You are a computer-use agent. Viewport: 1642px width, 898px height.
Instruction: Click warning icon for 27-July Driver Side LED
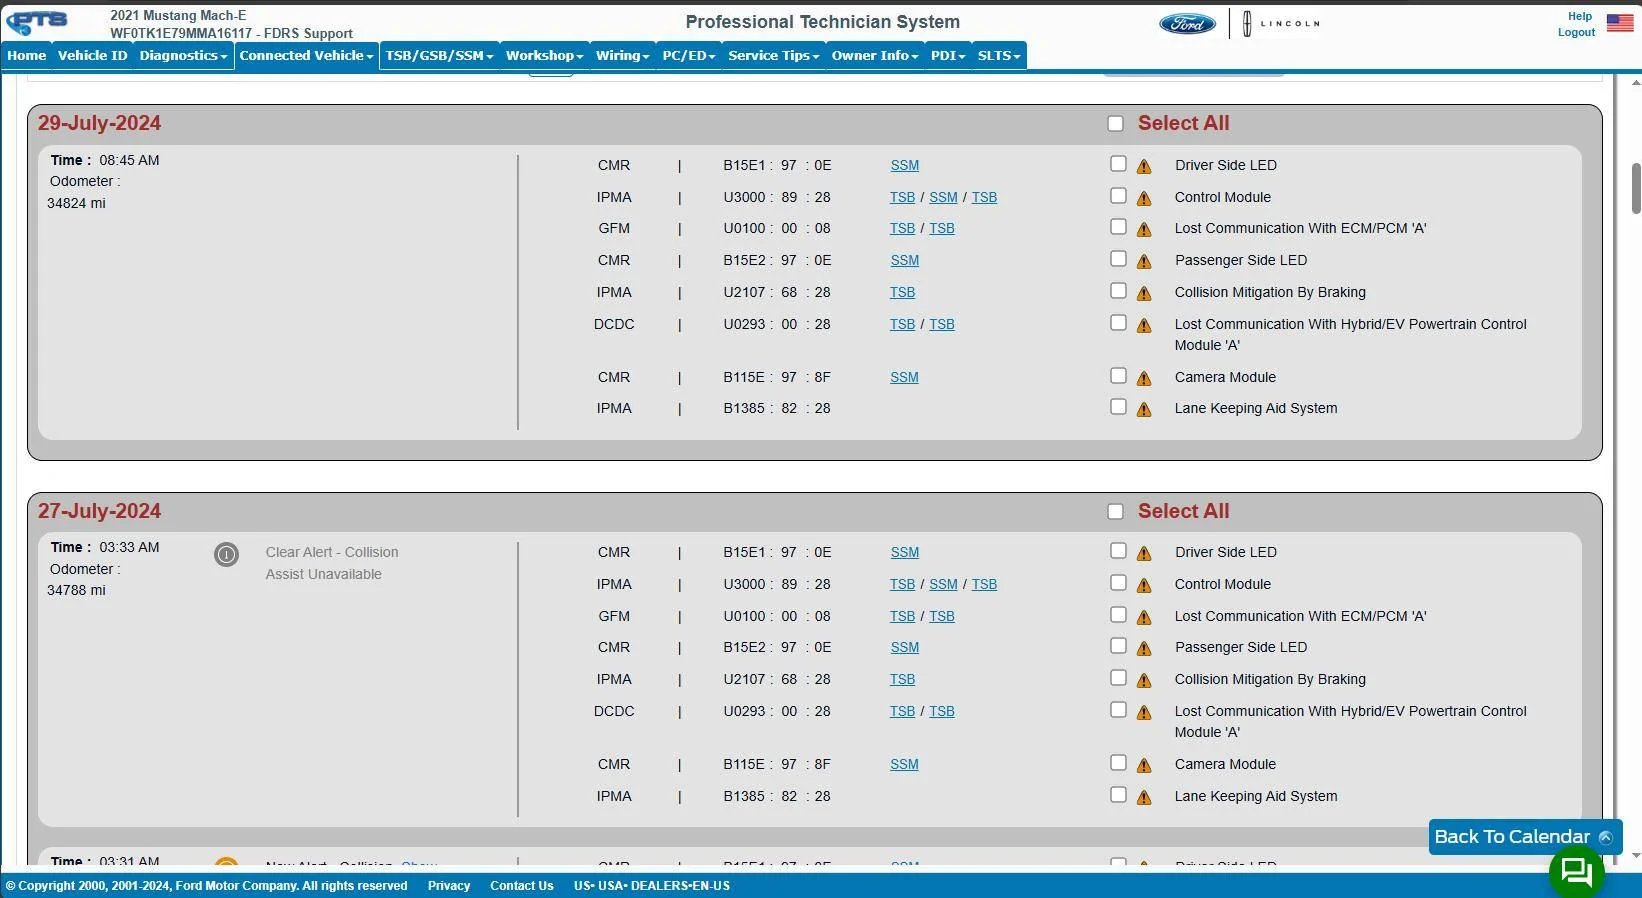(x=1144, y=553)
